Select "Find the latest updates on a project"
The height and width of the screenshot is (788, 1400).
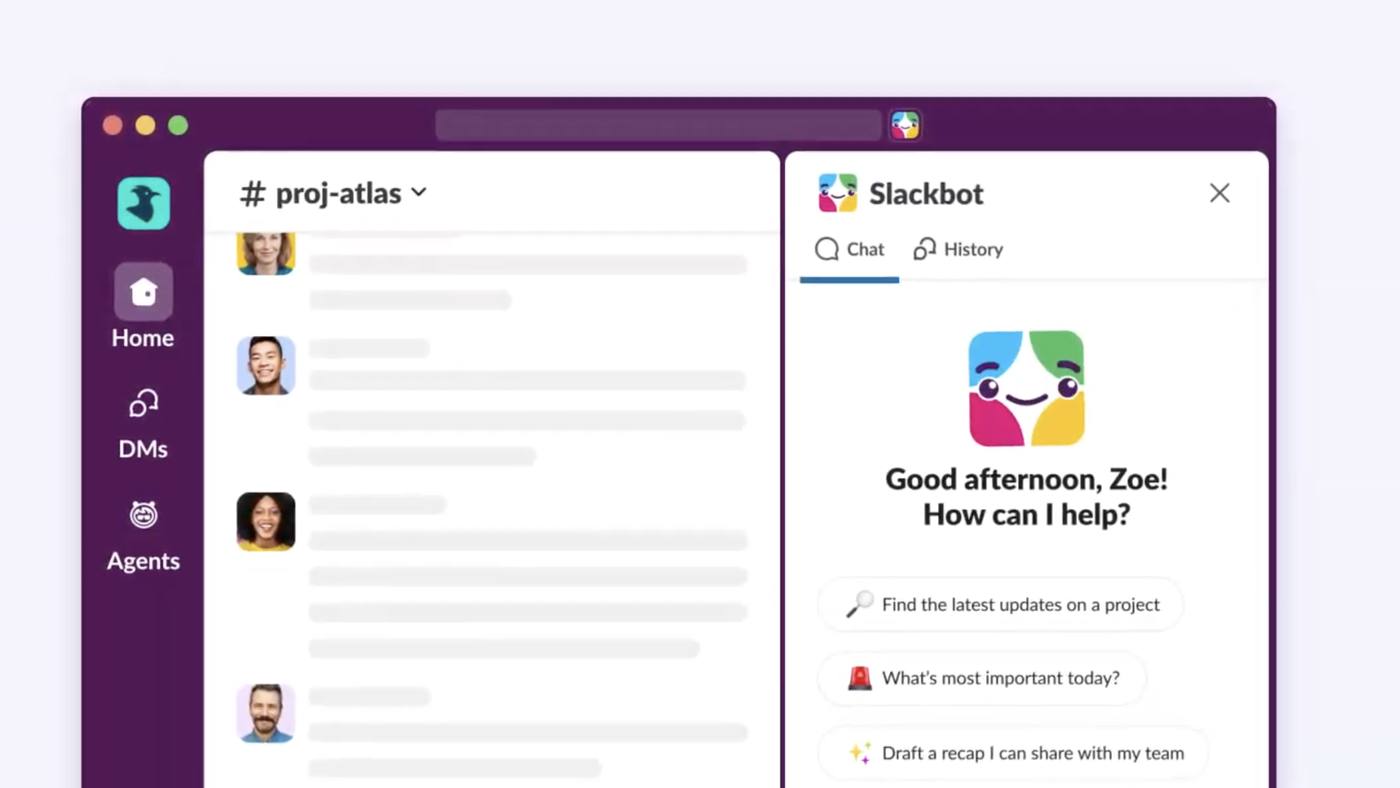1001,604
